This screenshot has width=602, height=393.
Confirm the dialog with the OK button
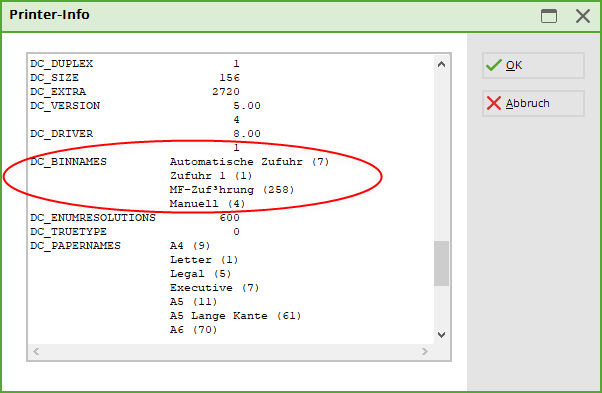533,66
